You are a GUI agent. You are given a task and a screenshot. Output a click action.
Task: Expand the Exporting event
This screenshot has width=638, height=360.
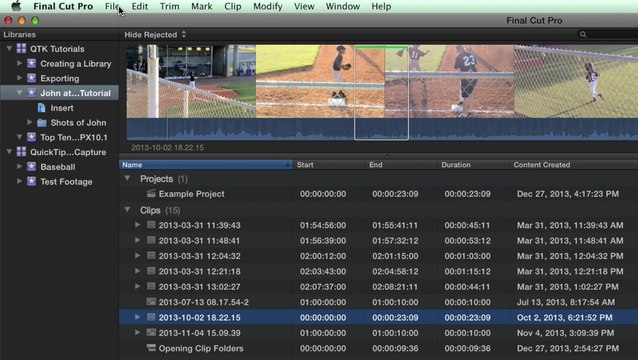(x=19, y=78)
